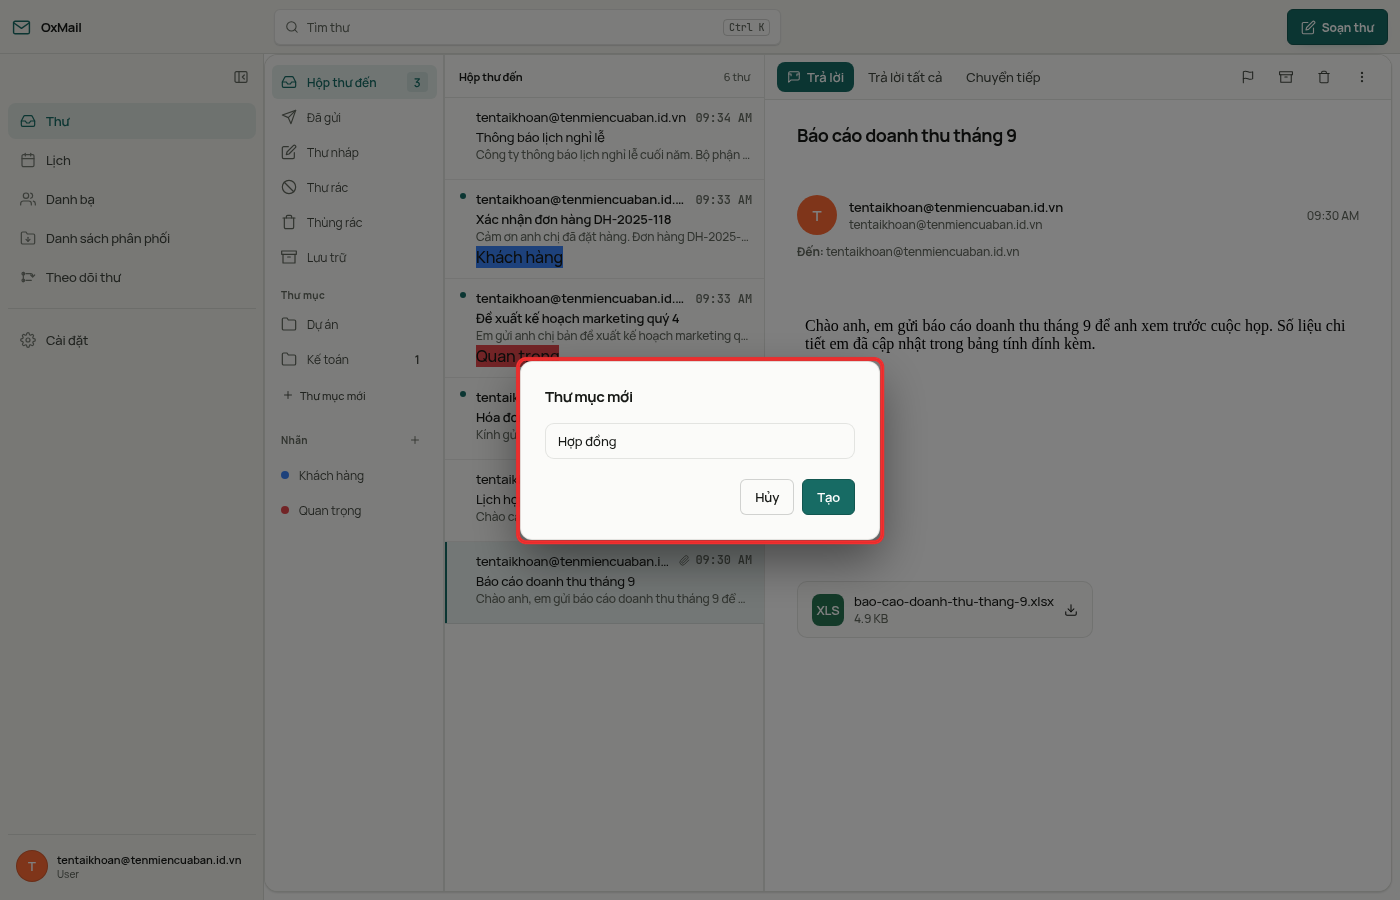Collapse the sidebar with panel toggle icon
The height and width of the screenshot is (900, 1400).
[241, 77]
